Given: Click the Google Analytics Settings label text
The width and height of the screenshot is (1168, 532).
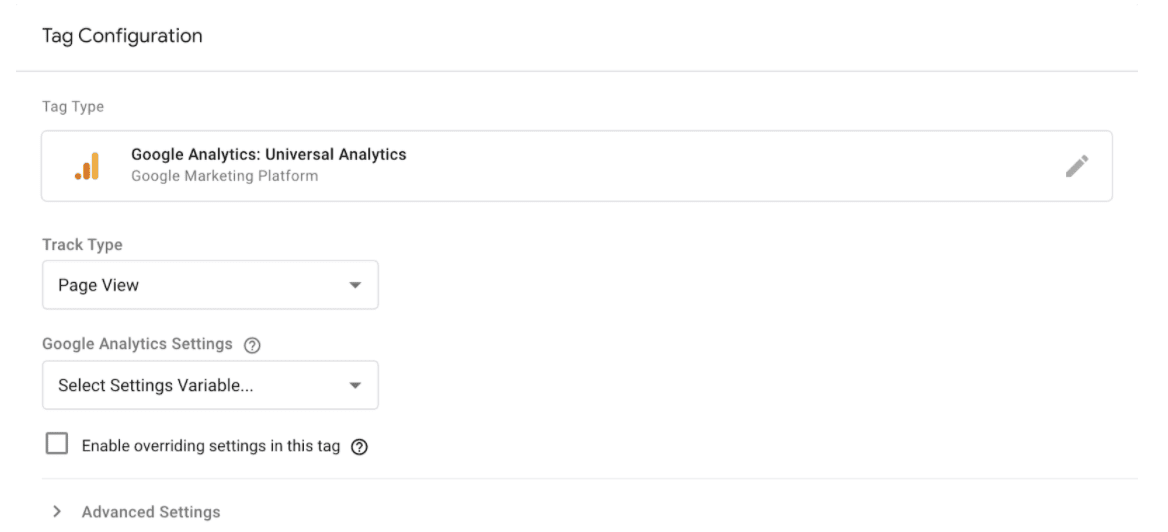Looking at the screenshot, I should click(138, 344).
